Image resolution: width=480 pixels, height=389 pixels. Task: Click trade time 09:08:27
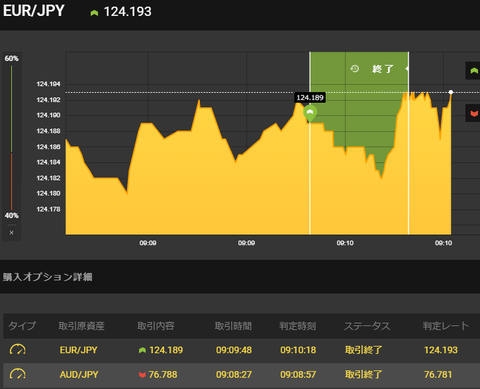click(x=234, y=374)
